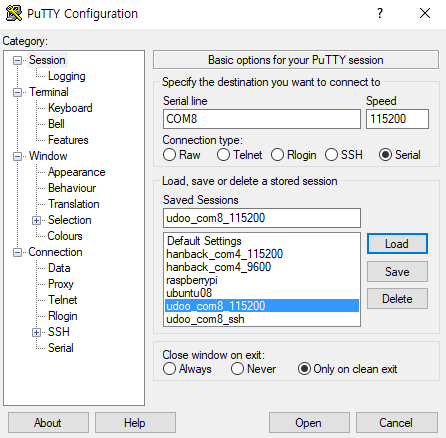Open the Logging category

point(67,76)
